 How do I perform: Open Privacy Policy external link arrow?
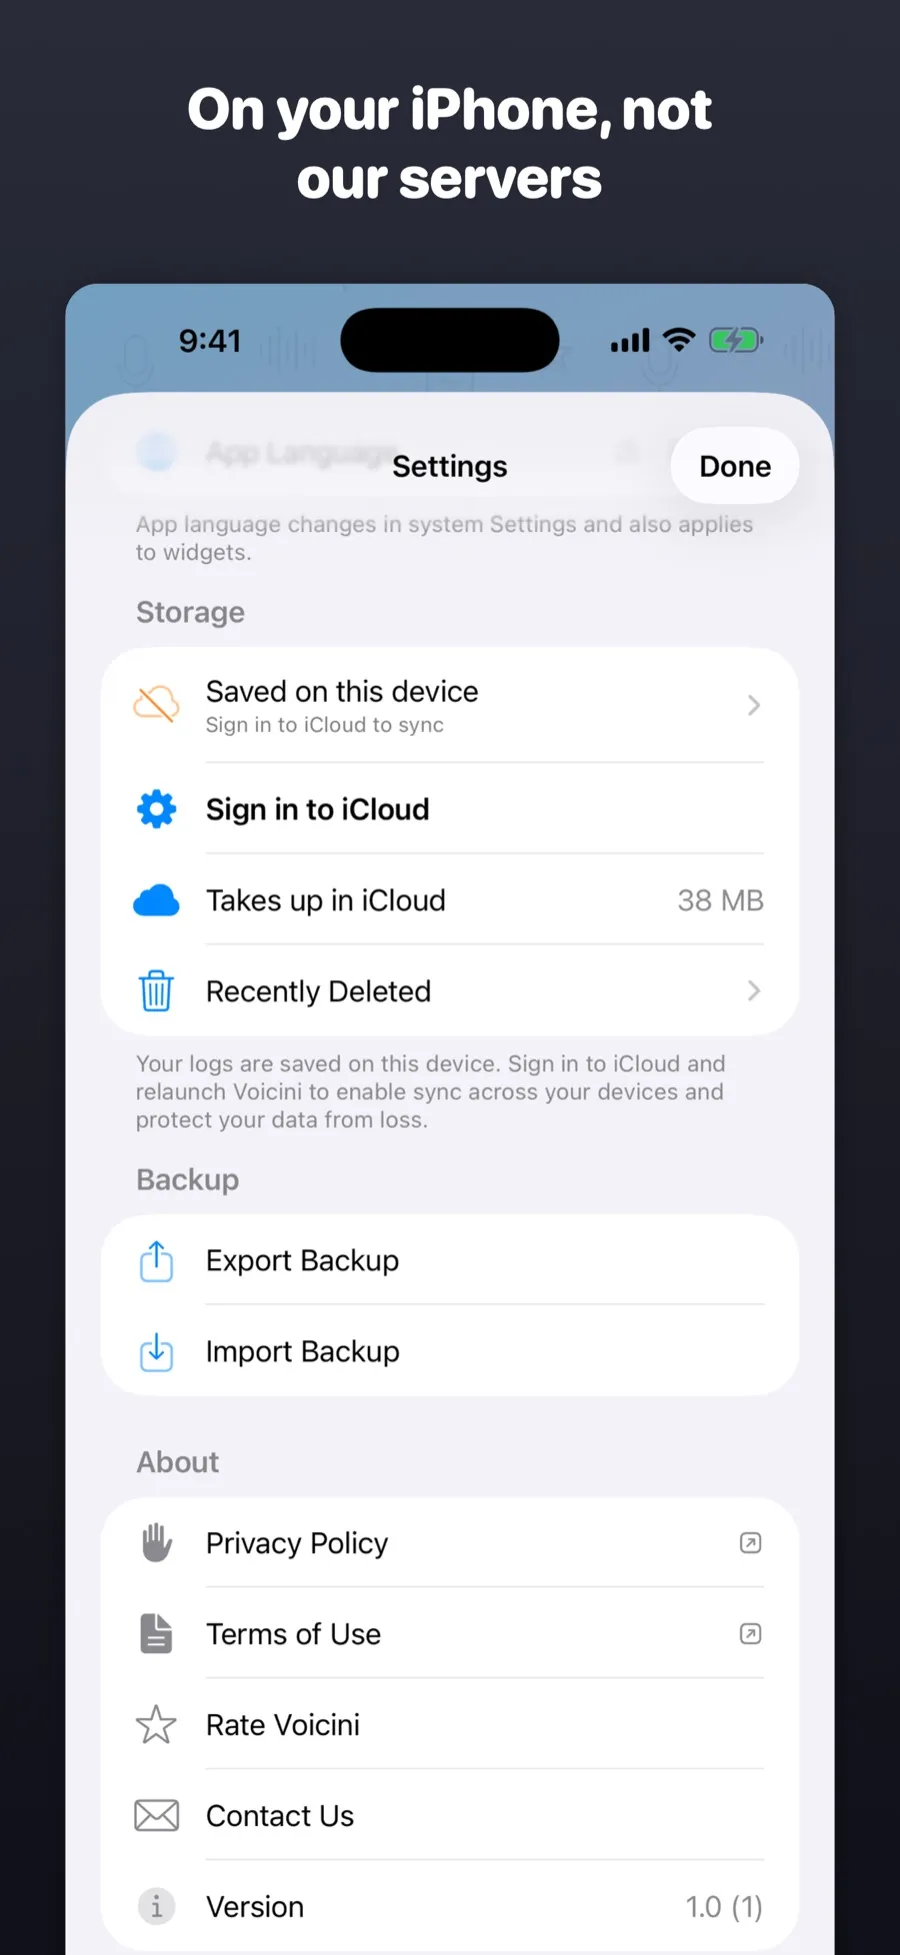pos(750,1543)
